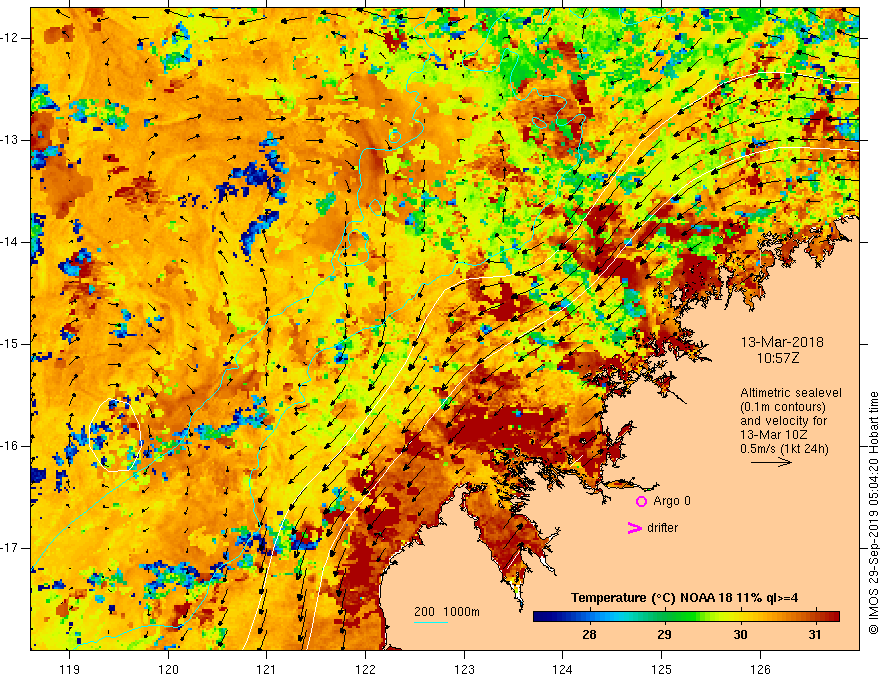Screen dimensions: 880x680
Task: Click the cyan 200m depth contour legend line
Action: tap(431, 623)
